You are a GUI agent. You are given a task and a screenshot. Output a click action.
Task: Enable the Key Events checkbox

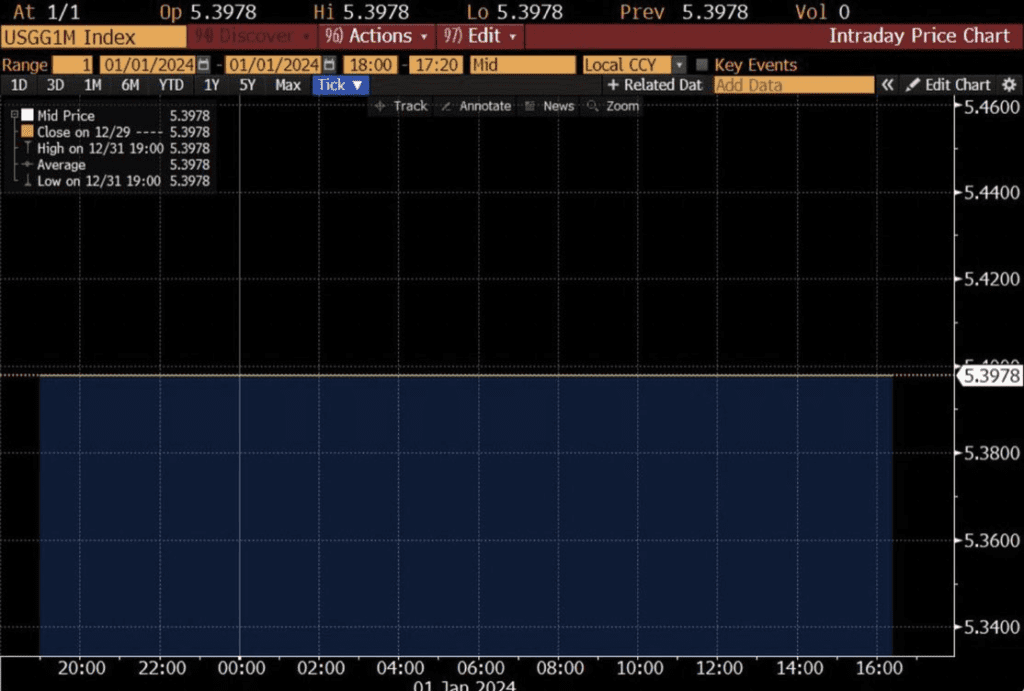click(702, 65)
